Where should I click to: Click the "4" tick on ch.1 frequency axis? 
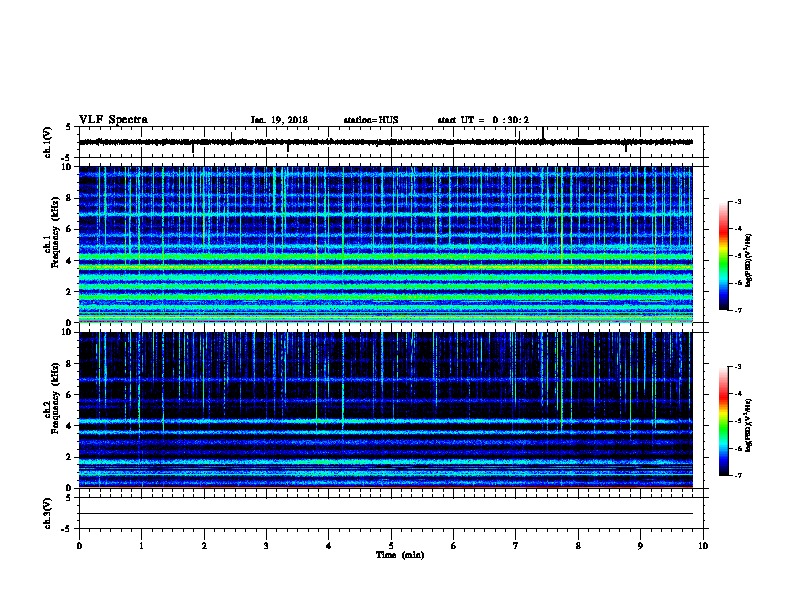coord(69,261)
